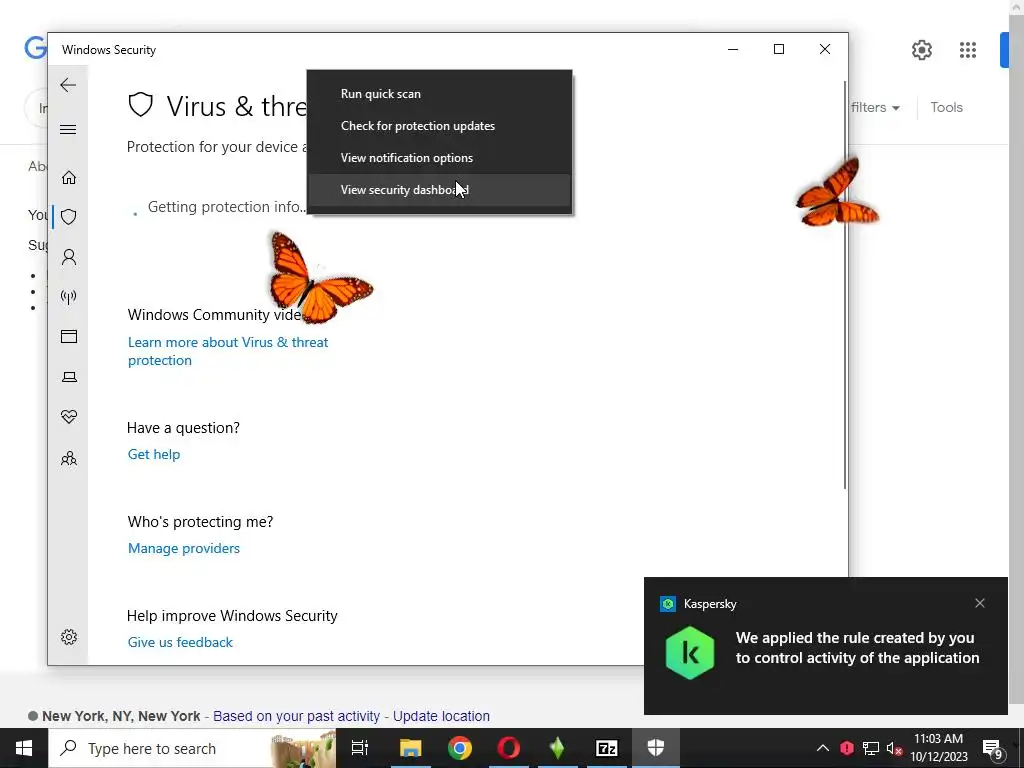Open the network icon in the system tray
This screenshot has width=1024, height=768.
pos(871,748)
